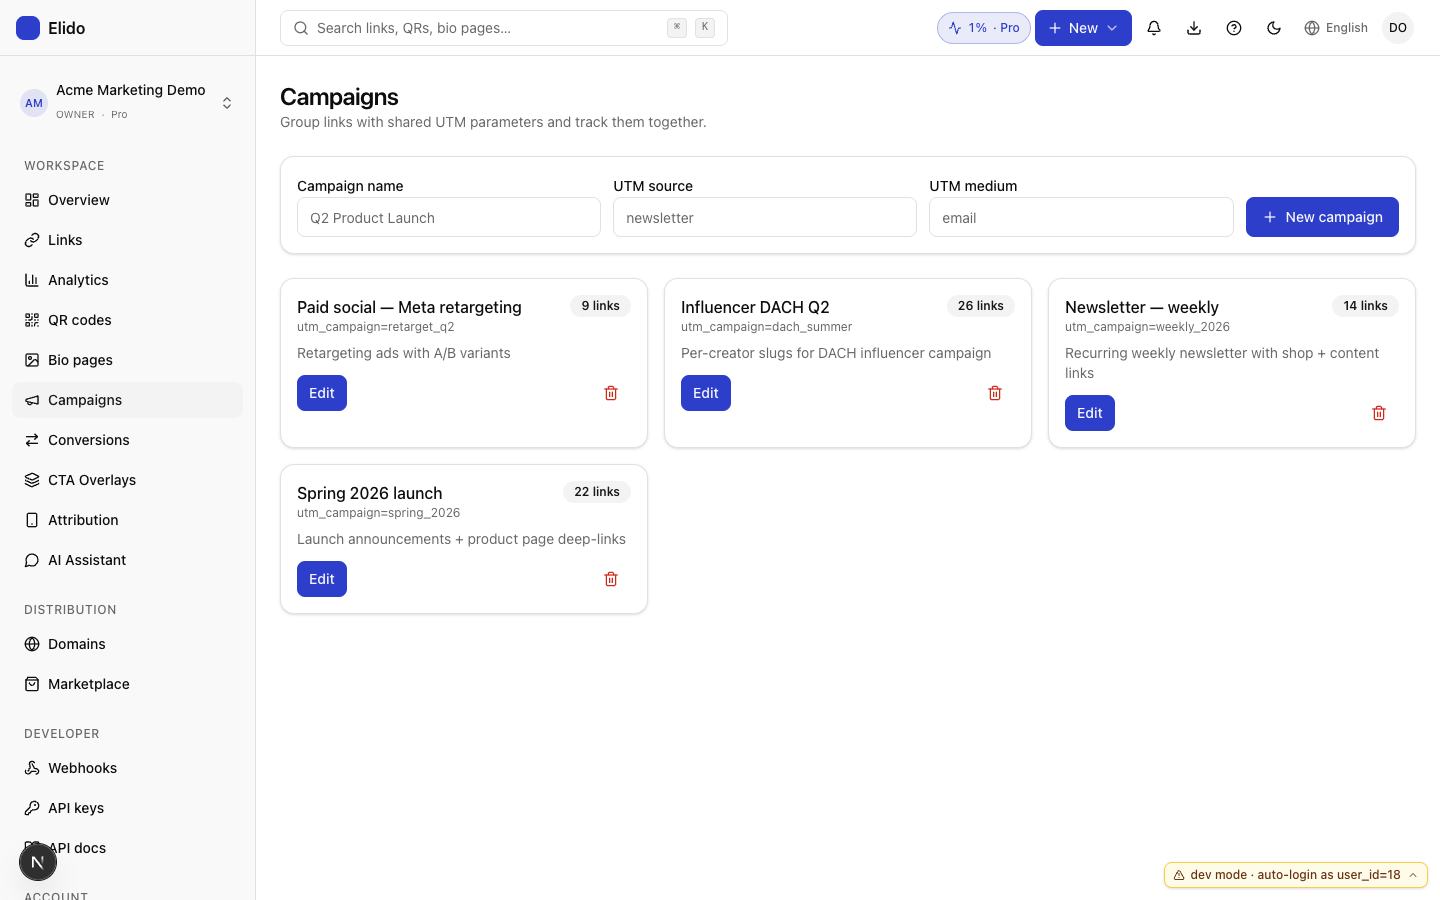The image size is (1440, 900).
Task: Click the Campaign name input field
Action: 449,217
